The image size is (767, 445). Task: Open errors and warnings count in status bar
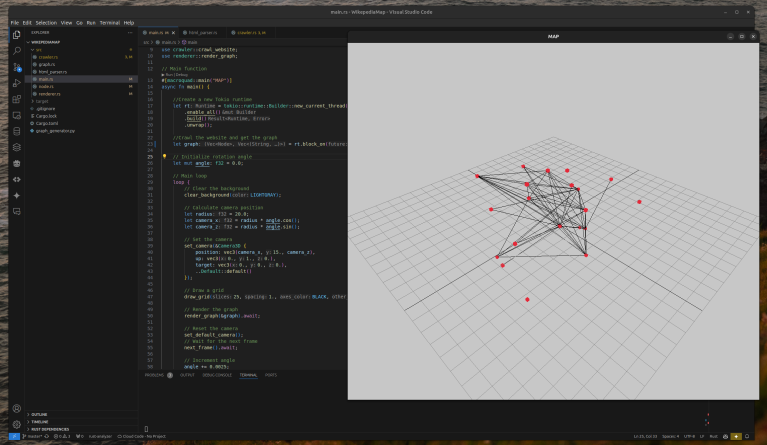pos(62,436)
